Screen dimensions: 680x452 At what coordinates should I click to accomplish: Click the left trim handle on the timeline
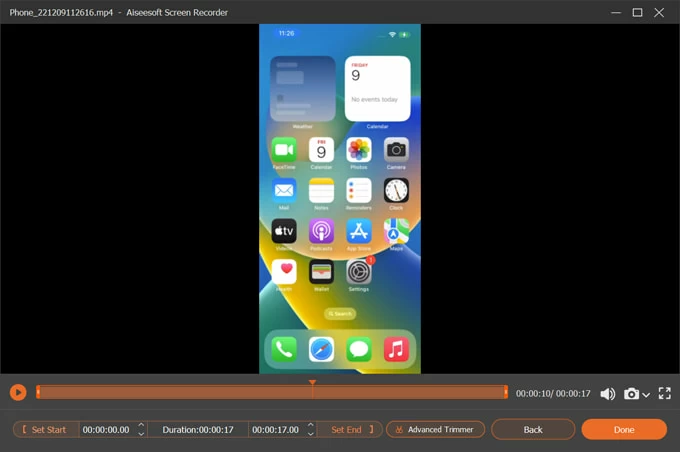(38, 392)
